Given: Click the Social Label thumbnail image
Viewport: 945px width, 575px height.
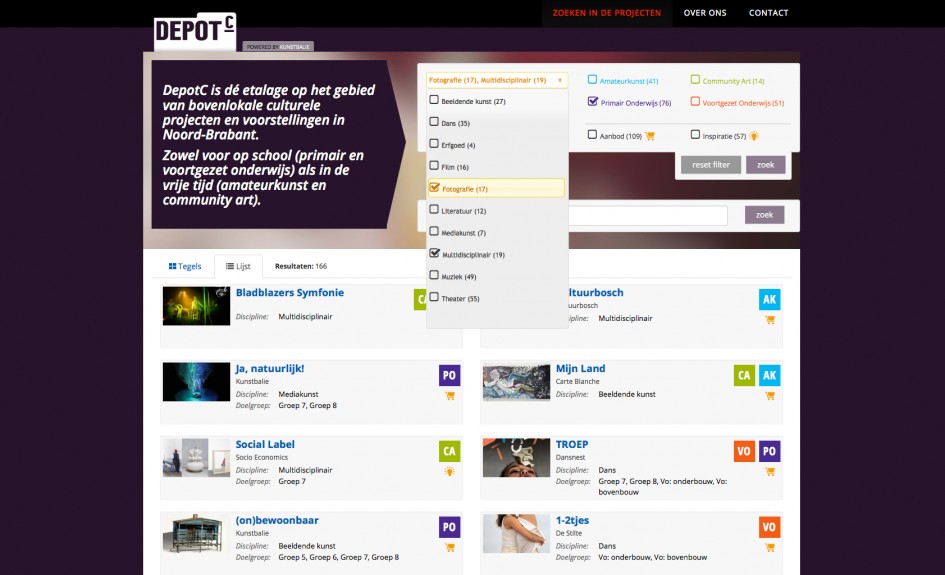Looking at the screenshot, I should [x=196, y=457].
